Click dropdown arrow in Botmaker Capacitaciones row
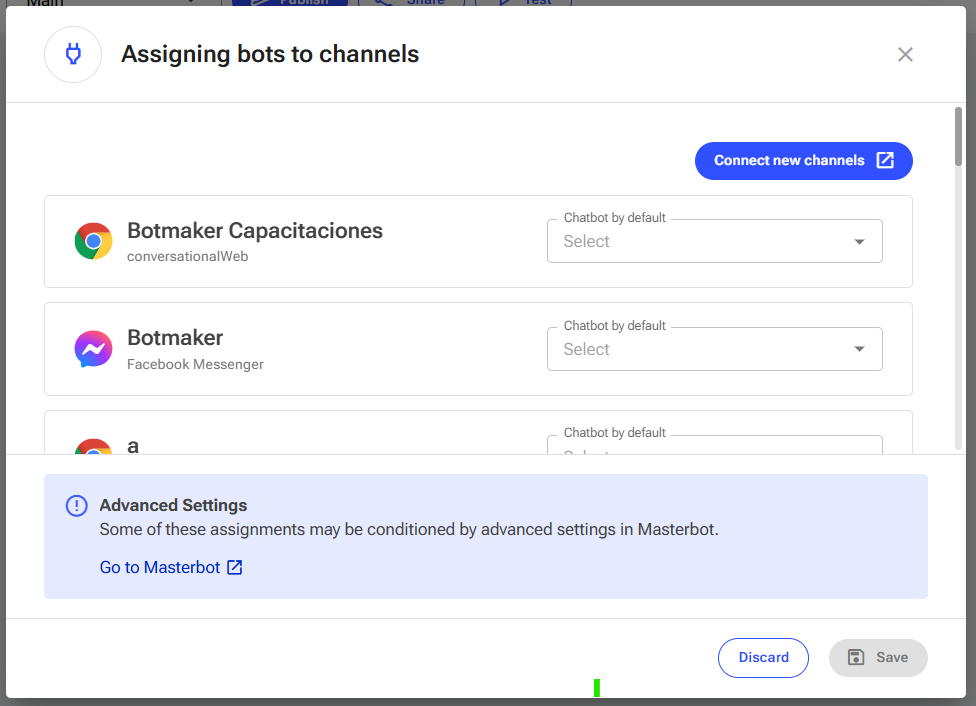The image size is (976, 706). click(859, 242)
